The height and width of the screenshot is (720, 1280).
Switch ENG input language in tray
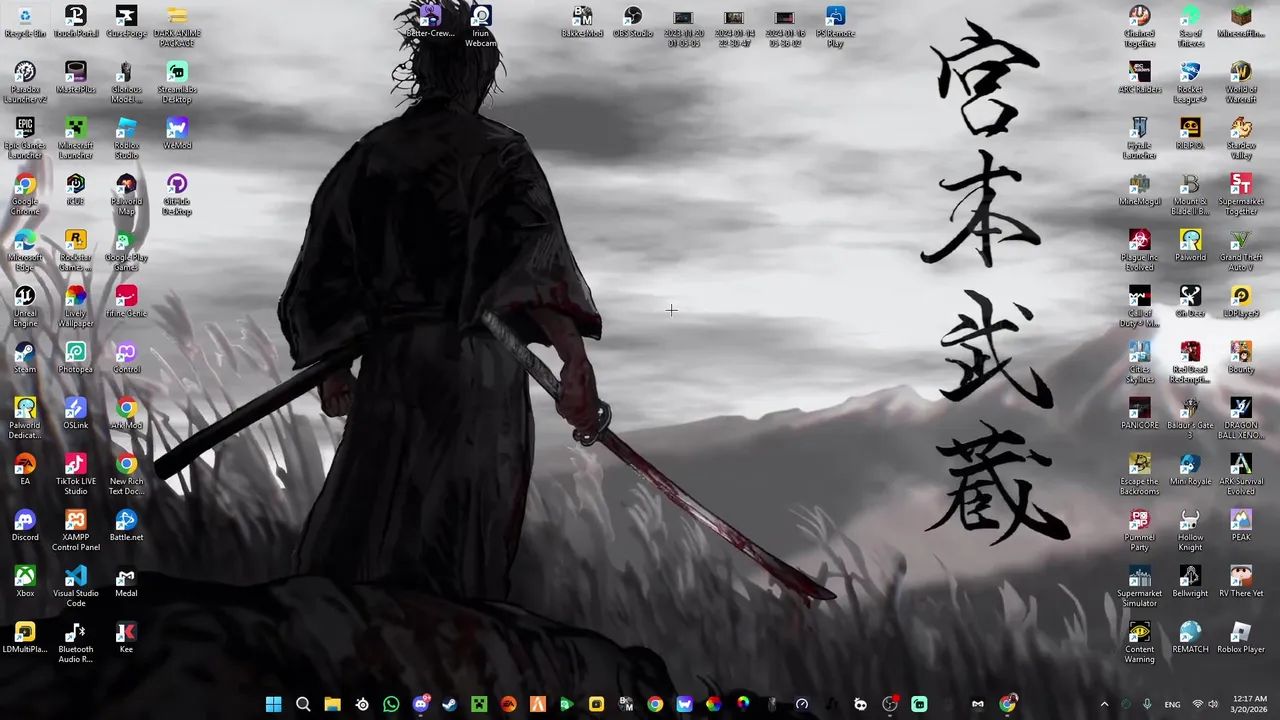(1172, 705)
